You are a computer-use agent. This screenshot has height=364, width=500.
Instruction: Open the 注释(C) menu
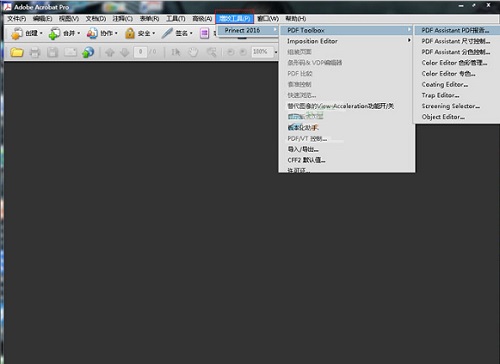tap(122, 19)
